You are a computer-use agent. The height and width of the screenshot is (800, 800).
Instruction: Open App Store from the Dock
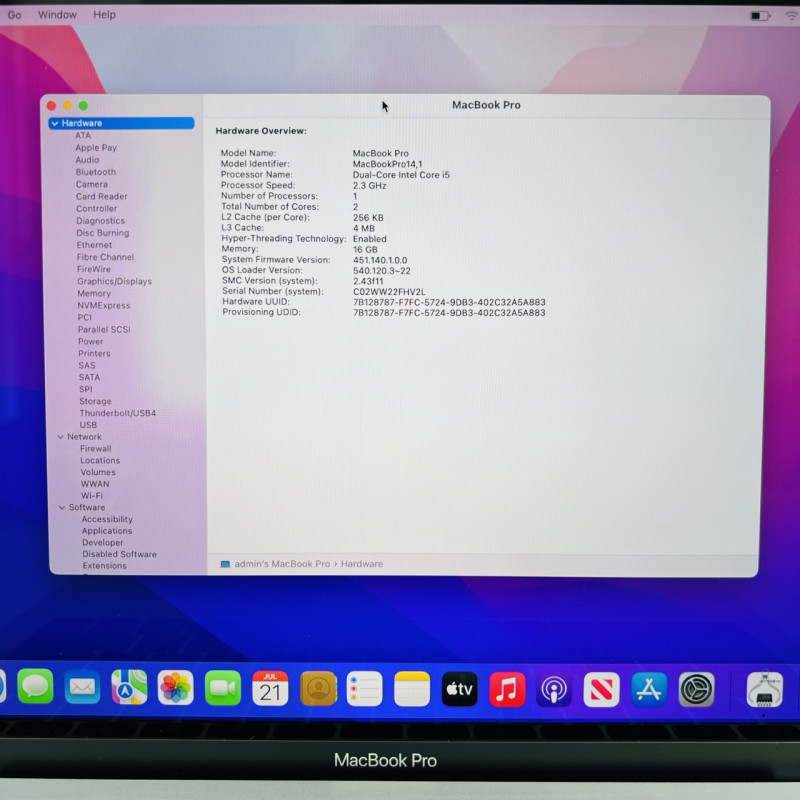click(648, 690)
